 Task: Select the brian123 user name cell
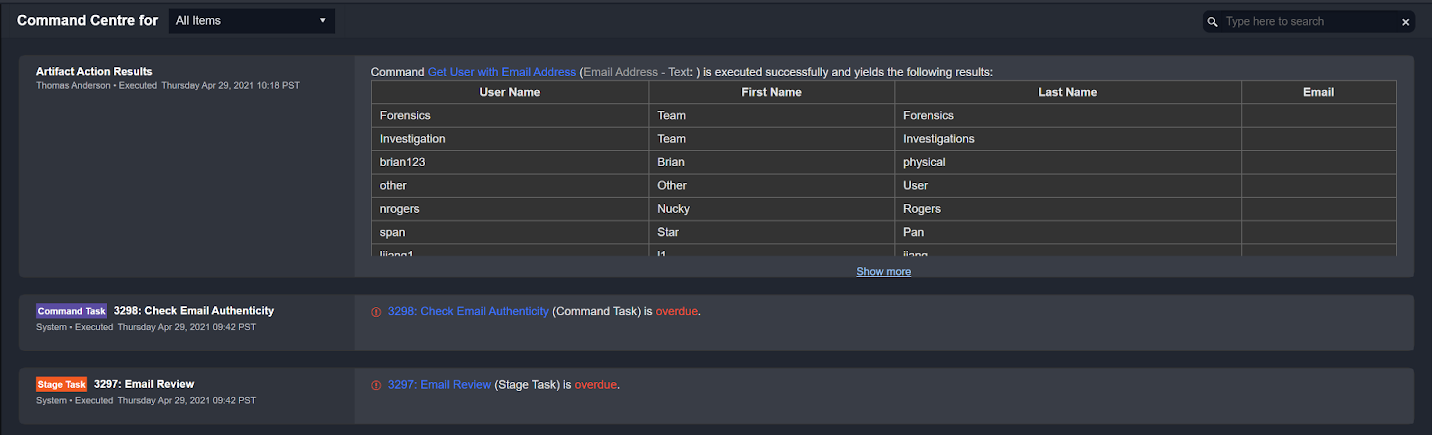[404, 162]
